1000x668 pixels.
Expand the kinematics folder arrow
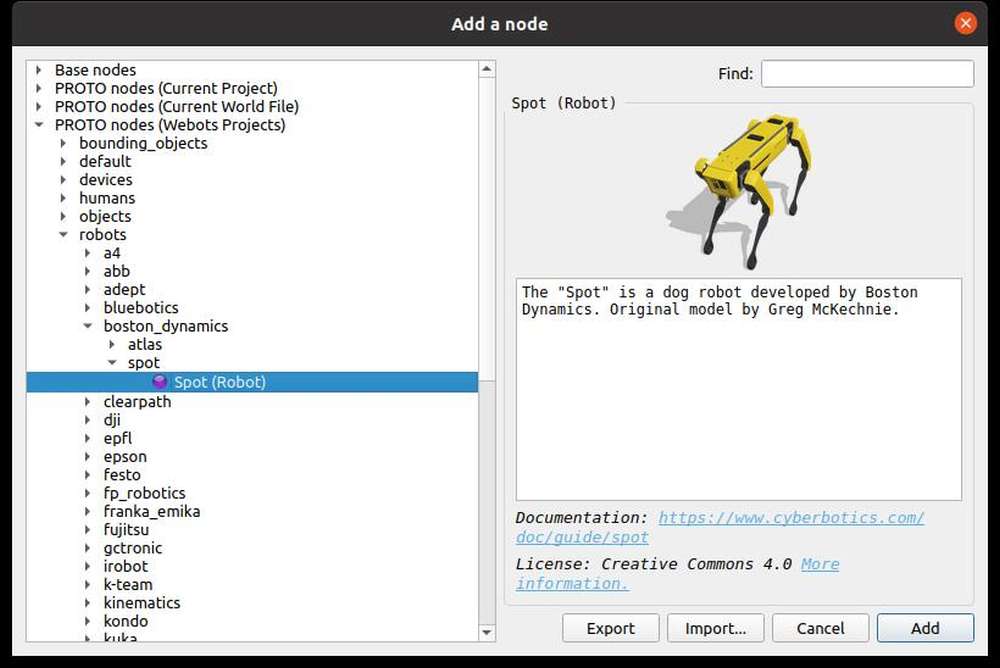87,603
